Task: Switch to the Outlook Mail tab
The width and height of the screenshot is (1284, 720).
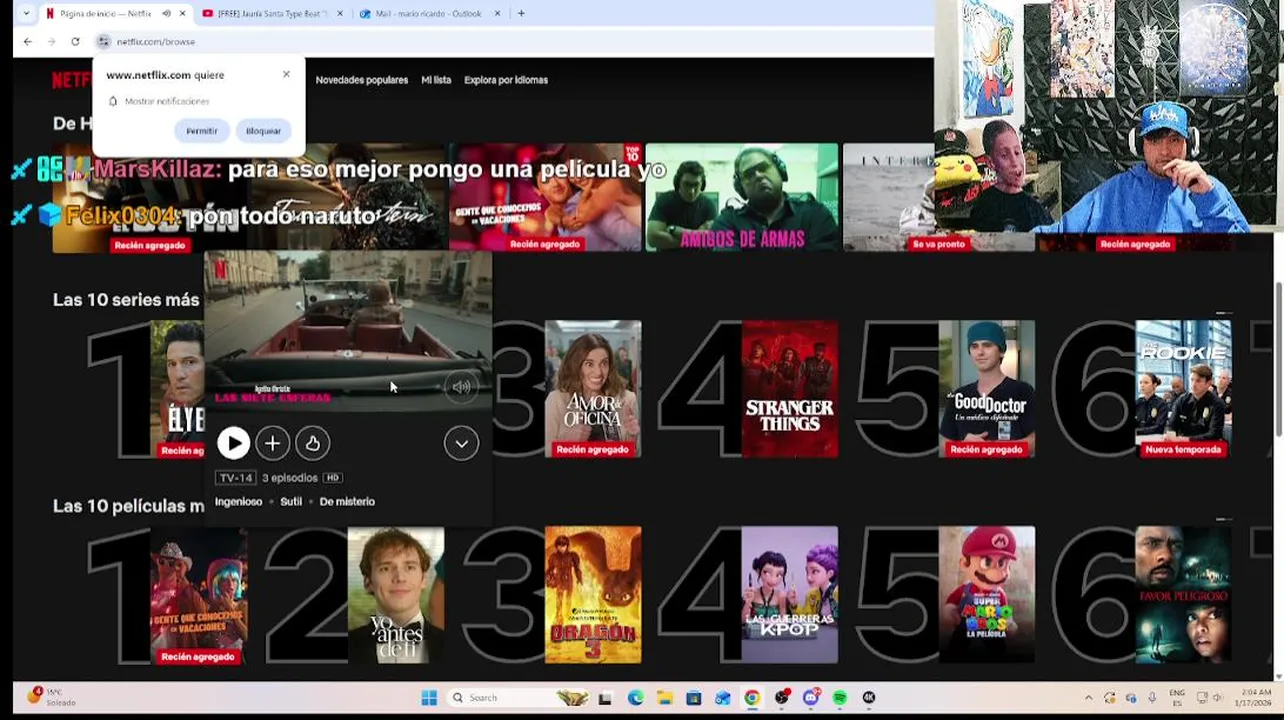Action: point(428,13)
